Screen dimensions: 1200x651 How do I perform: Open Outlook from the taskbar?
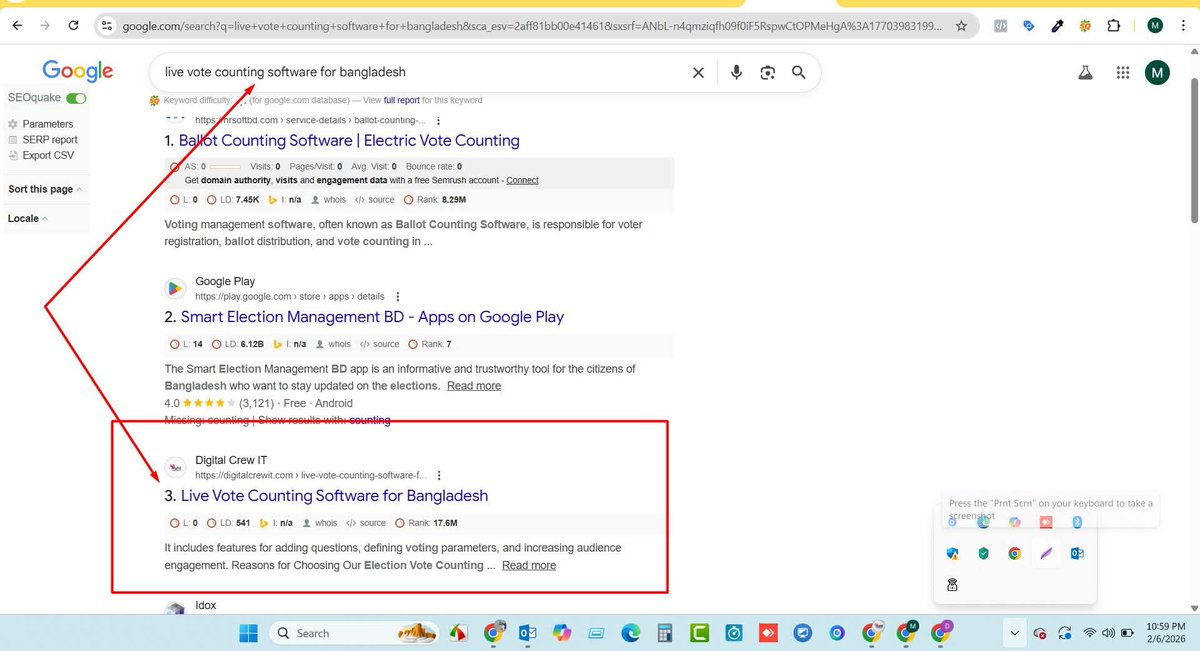coord(528,633)
